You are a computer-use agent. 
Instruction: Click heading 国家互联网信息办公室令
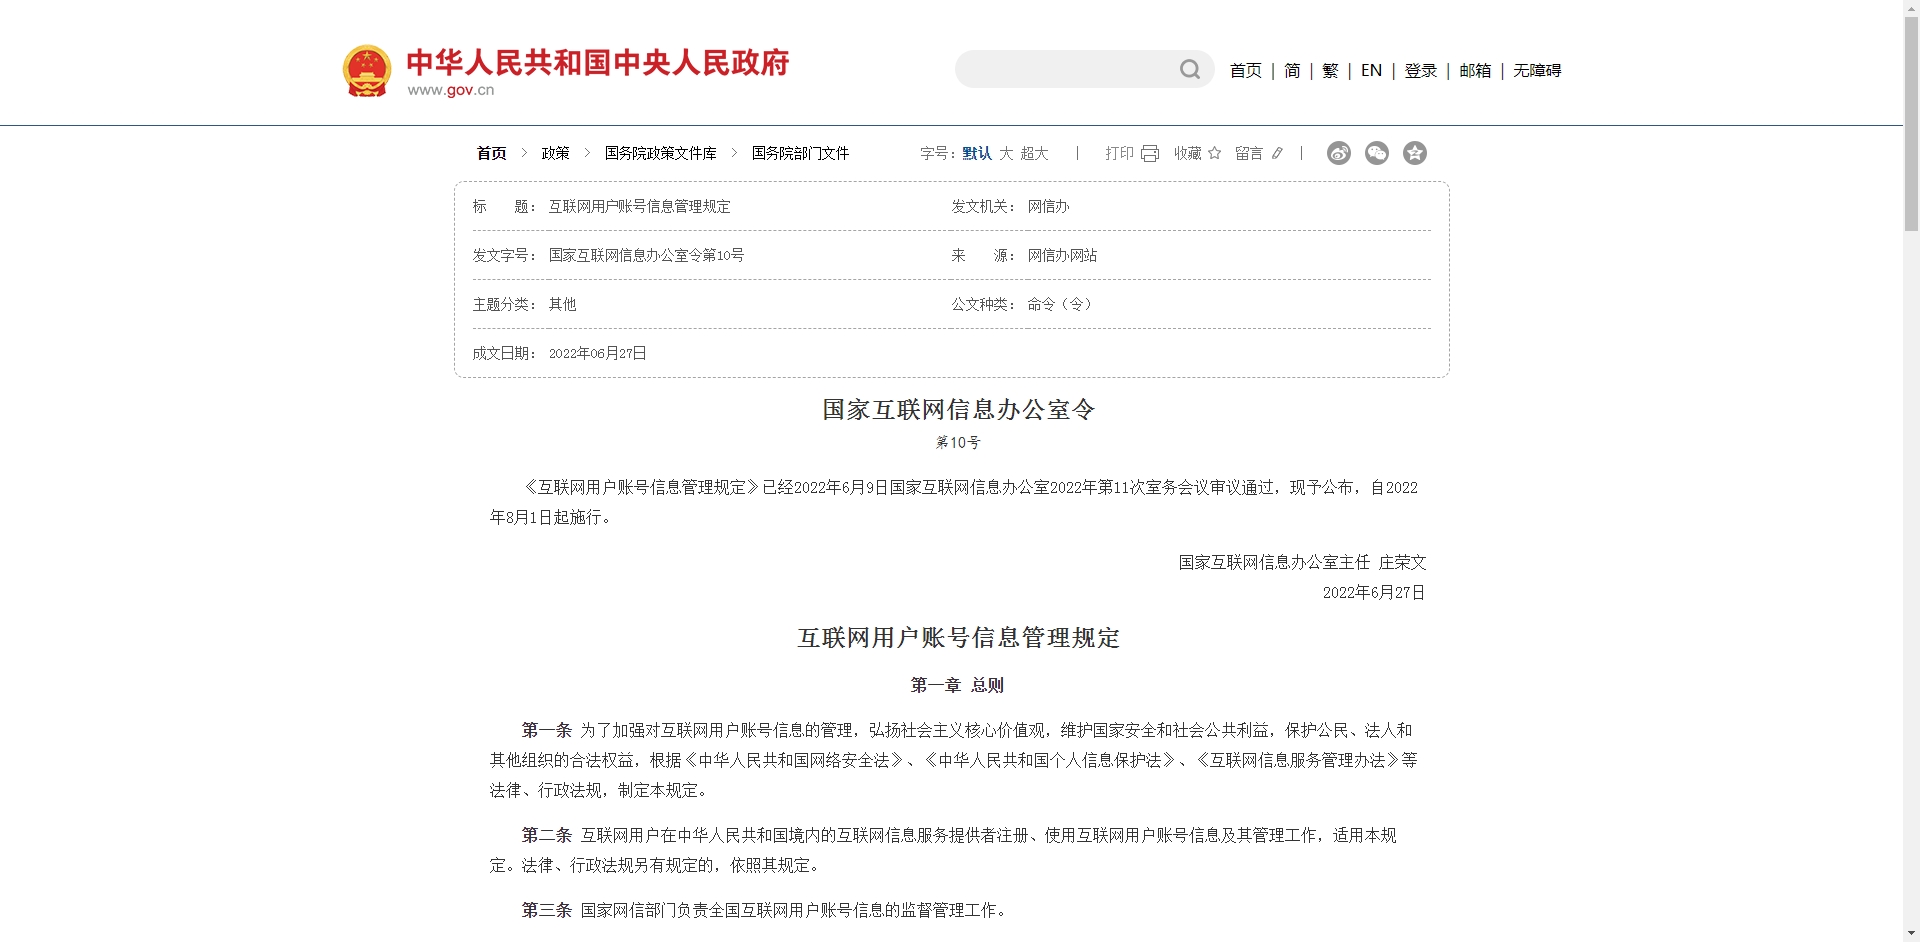coord(958,409)
